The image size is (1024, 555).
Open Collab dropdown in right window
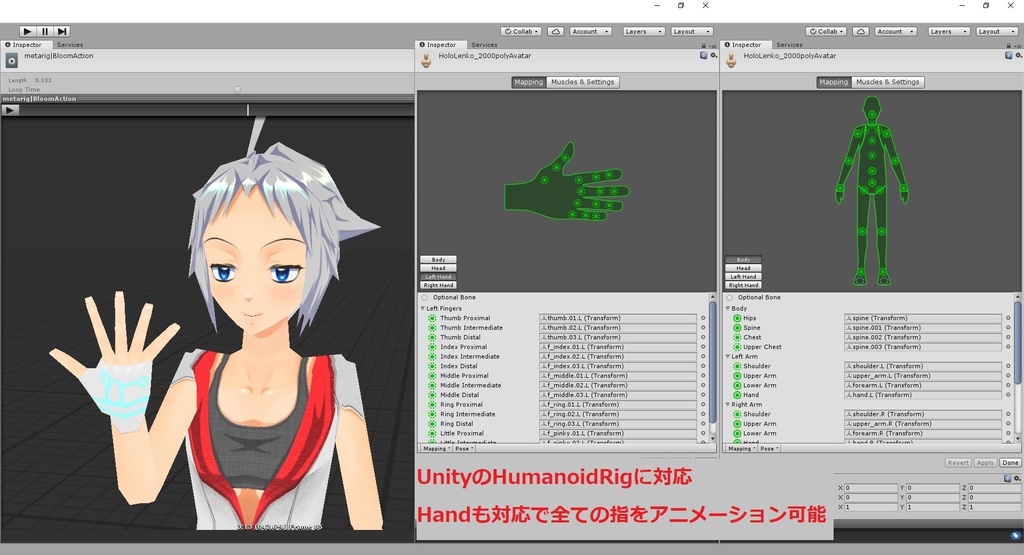pos(825,31)
